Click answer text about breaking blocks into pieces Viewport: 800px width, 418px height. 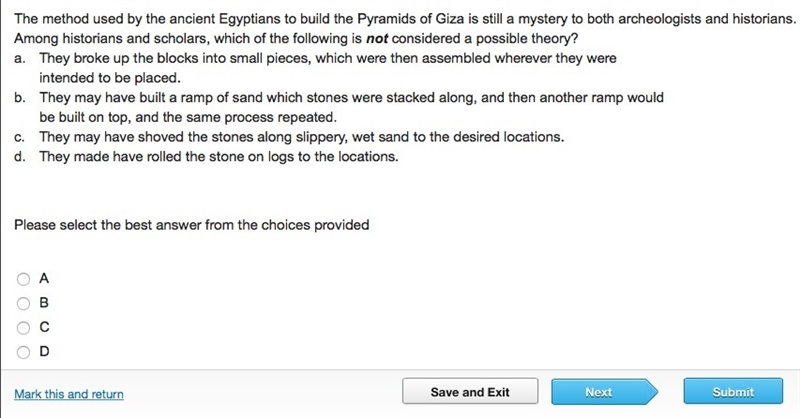tap(328, 68)
